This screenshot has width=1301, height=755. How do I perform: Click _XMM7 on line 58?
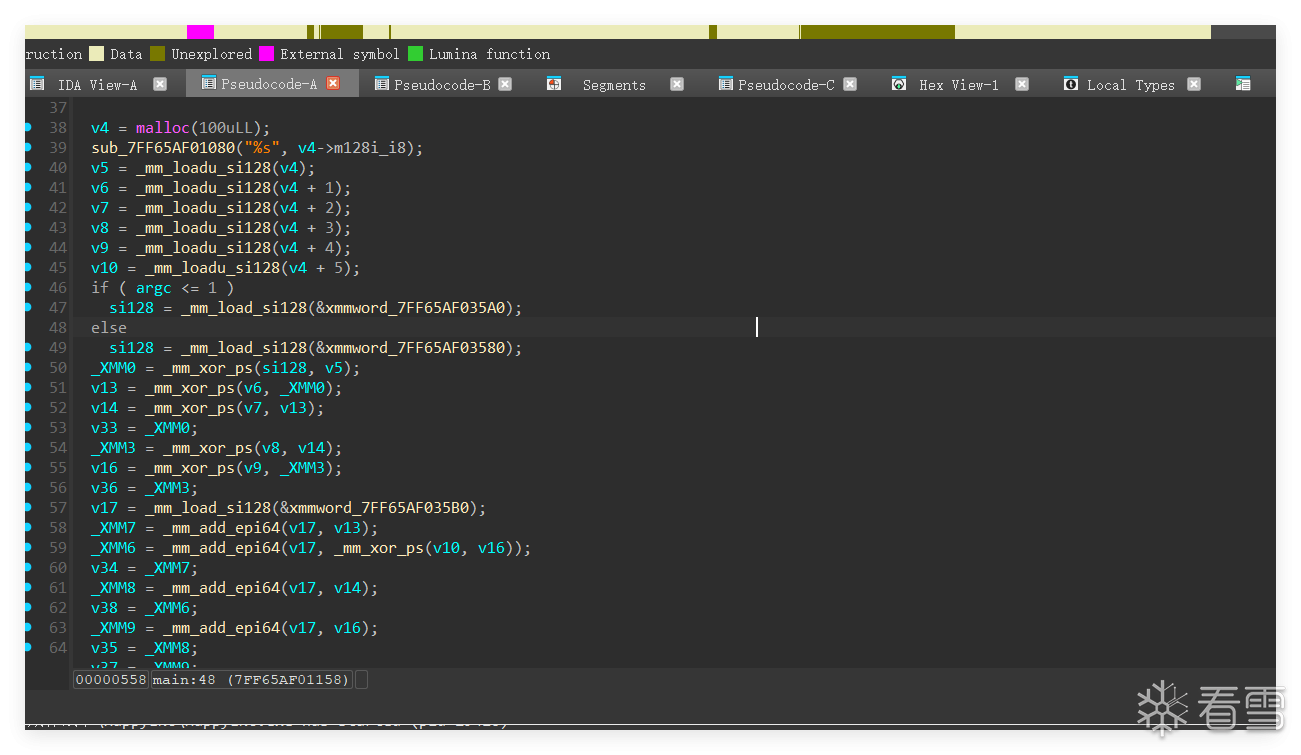point(113,528)
